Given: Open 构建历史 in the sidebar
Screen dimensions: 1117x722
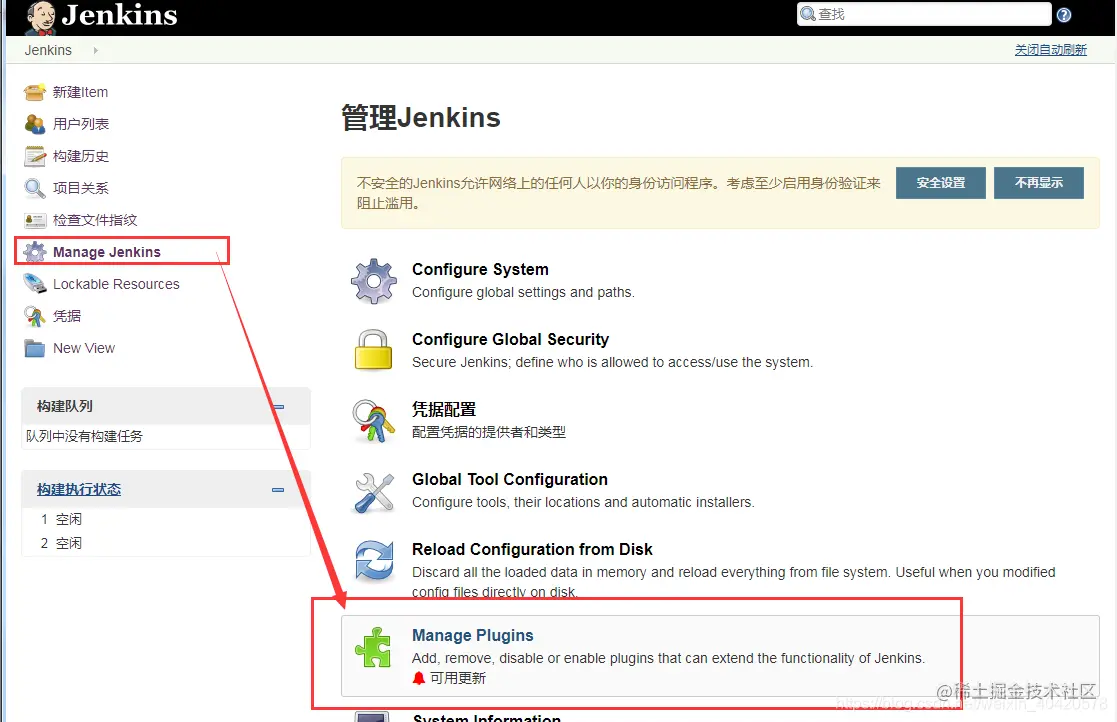Looking at the screenshot, I should [x=80, y=156].
